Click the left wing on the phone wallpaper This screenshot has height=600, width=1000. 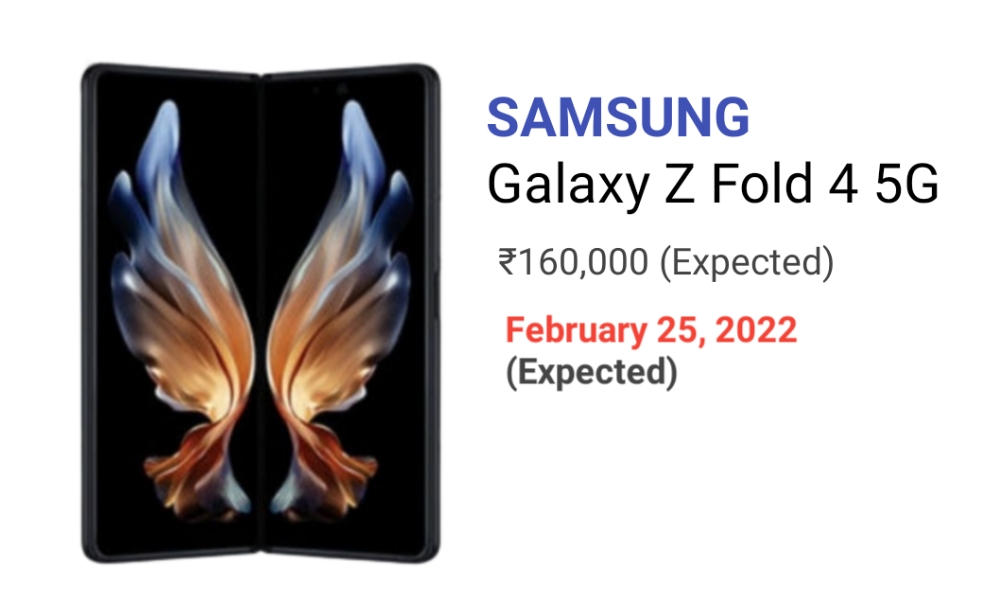click(182, 306)
